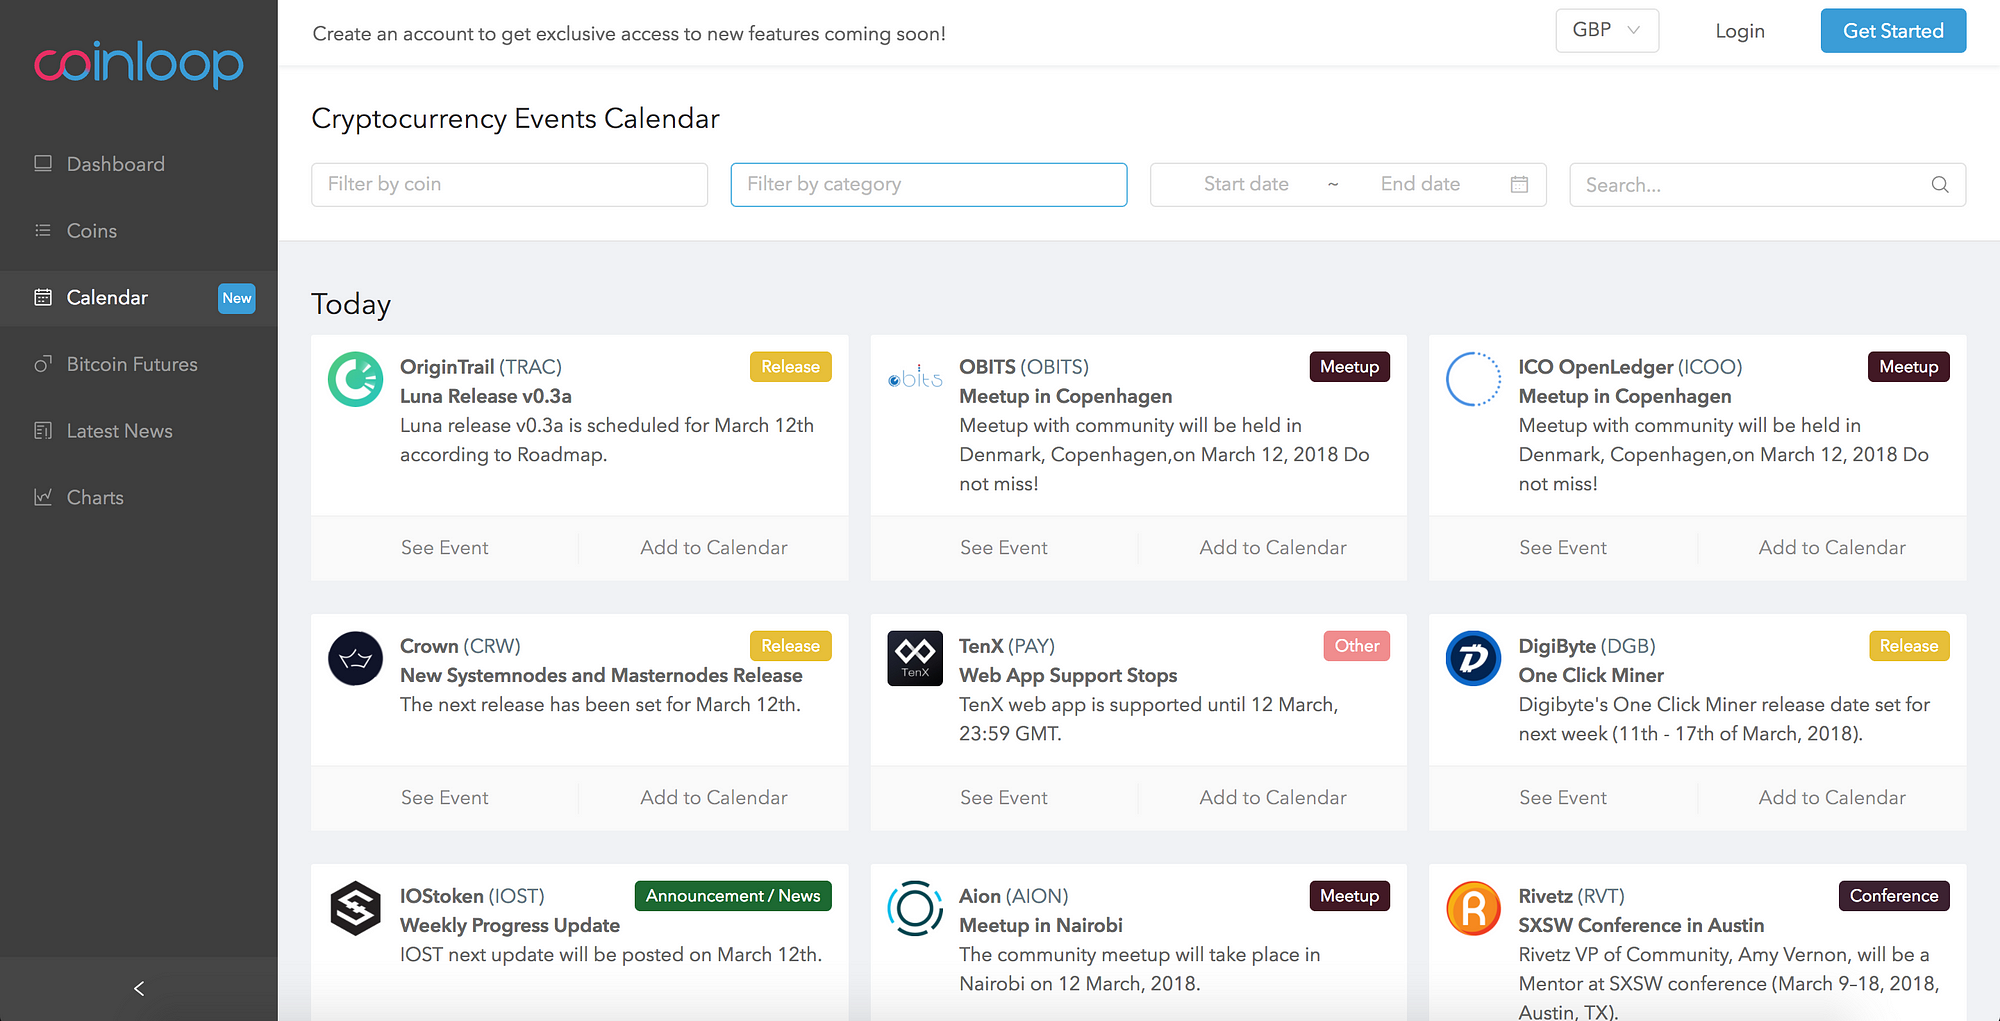Click the Meetup tag on Aion card
Screen dimensions: 2000x1021
click(x=1349, y=896)
